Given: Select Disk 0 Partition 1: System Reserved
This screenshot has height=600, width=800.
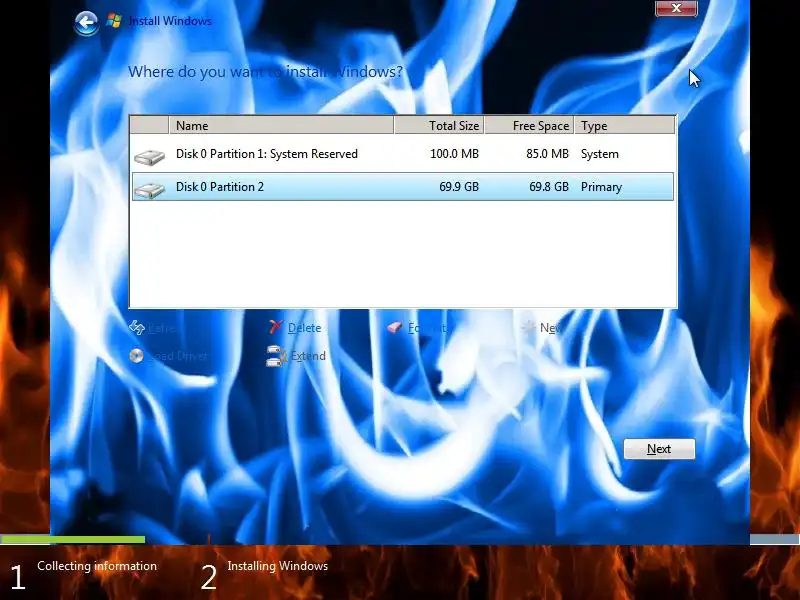Looking at the screenshot, I should coord(403,154).
